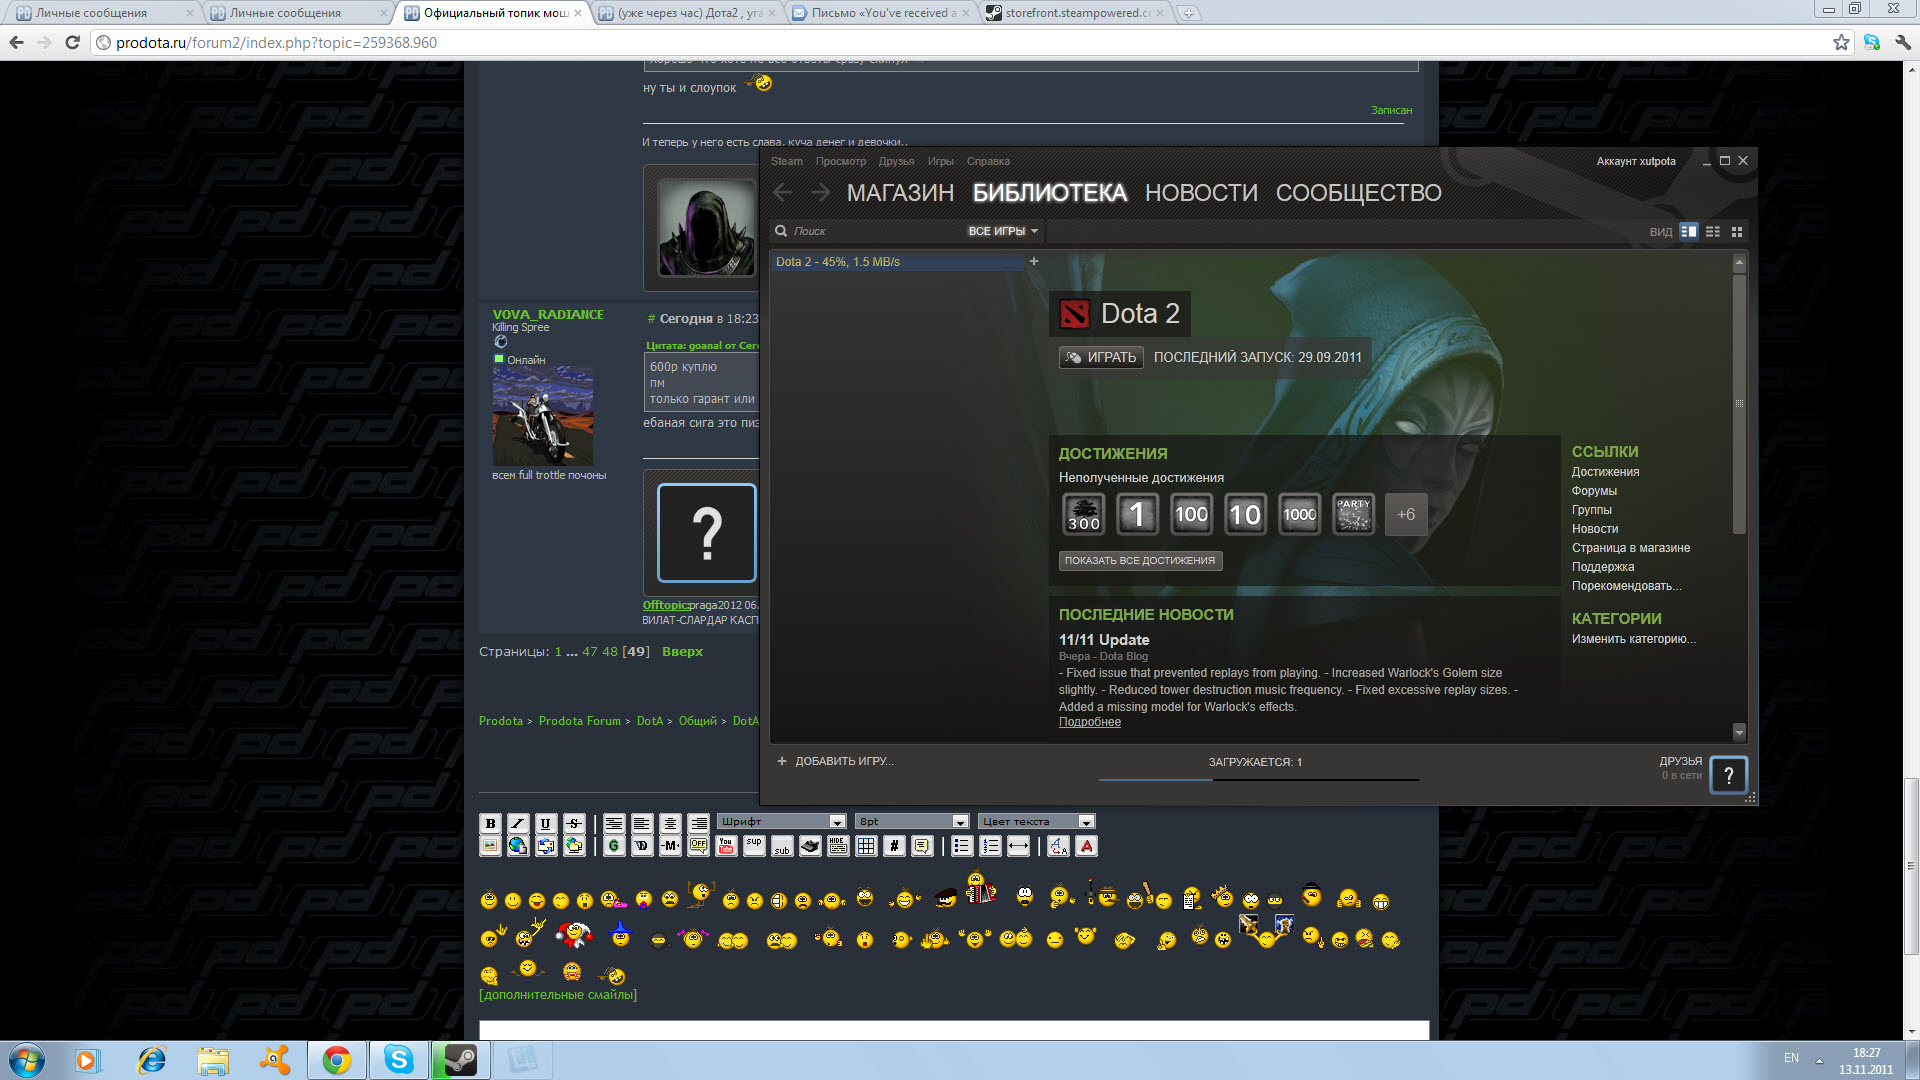This screenshot has height=1080, width=1920.
Task: Click the horizontal rule icon
Action: (1018, 846)
